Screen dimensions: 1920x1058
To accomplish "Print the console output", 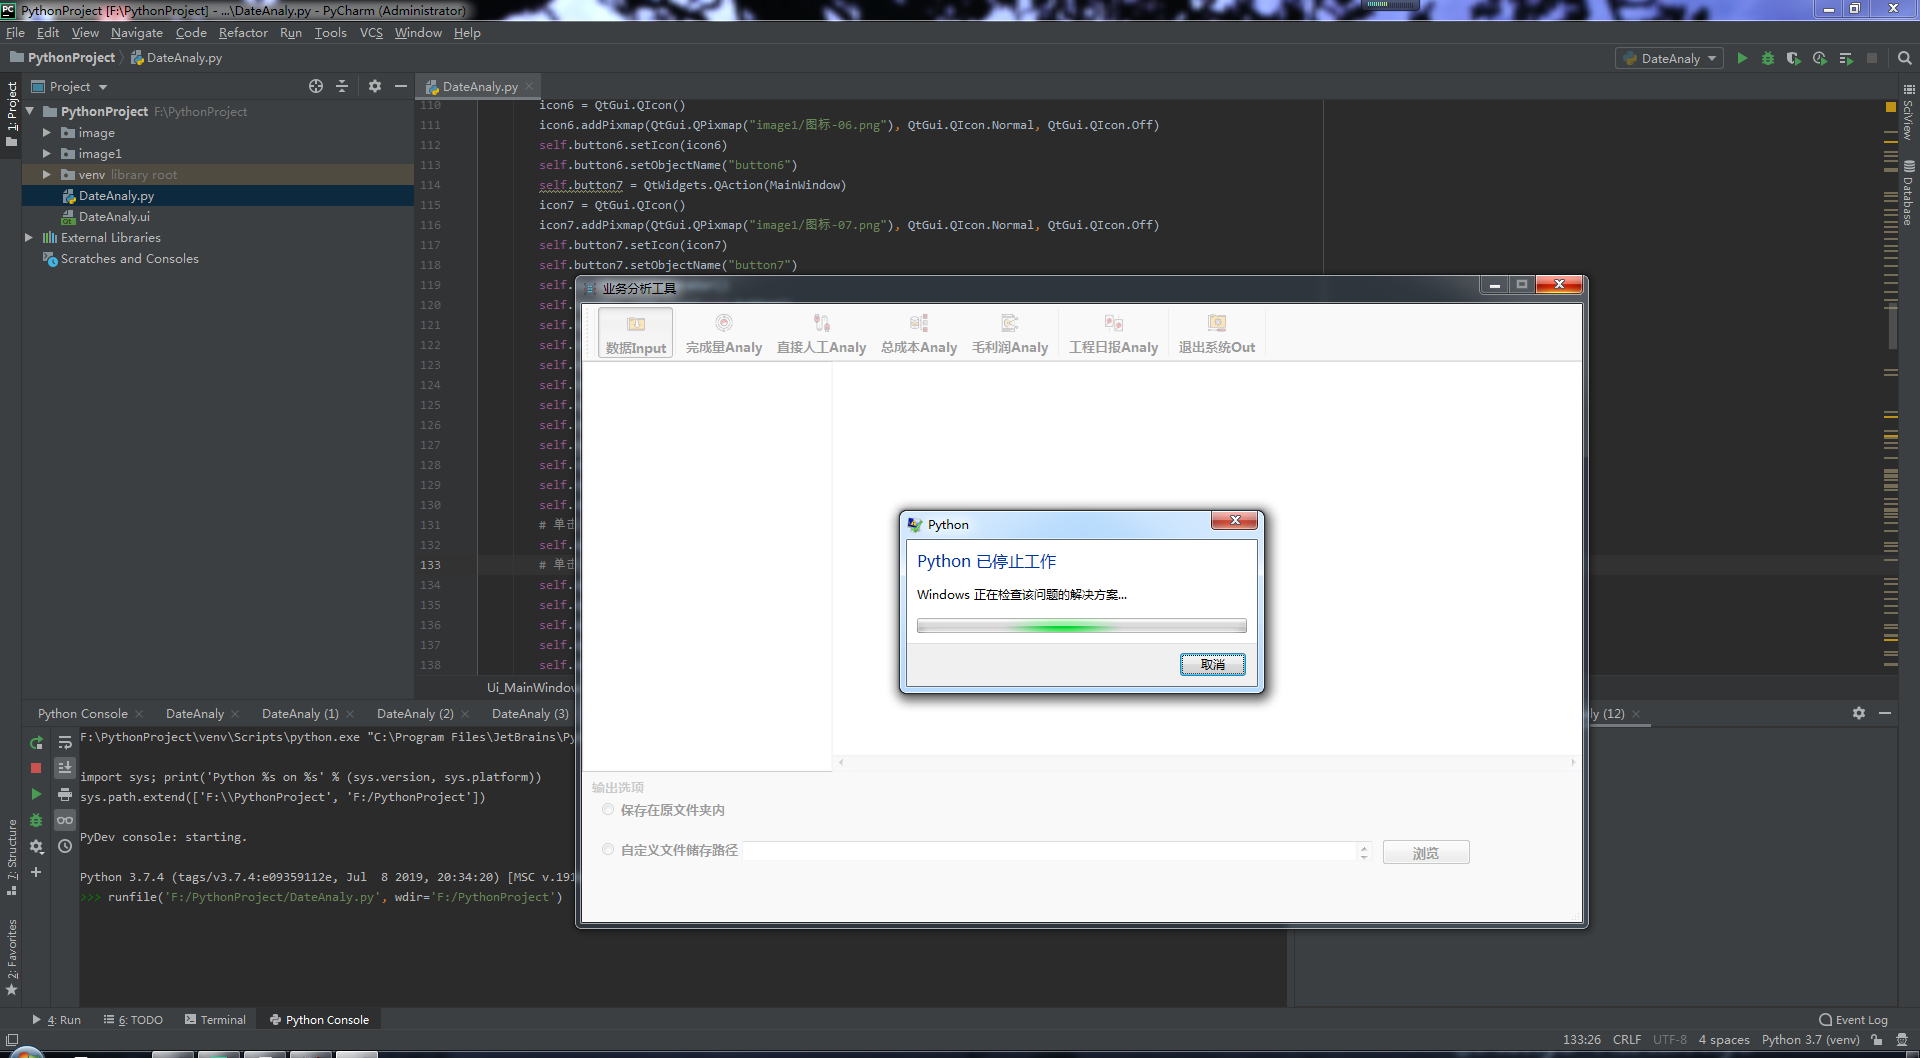I will [65, 794].
